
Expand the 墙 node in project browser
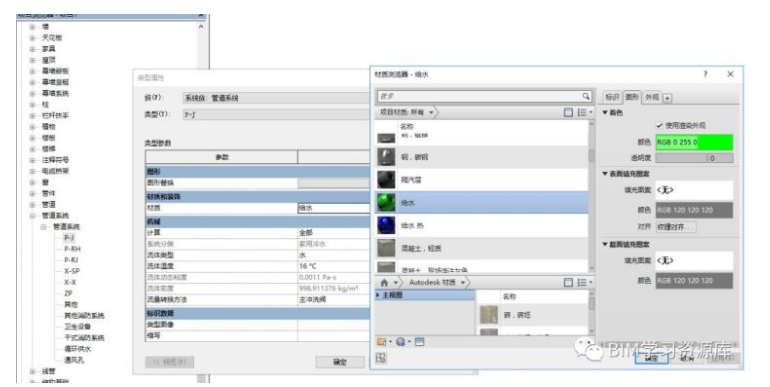(32, 27)
